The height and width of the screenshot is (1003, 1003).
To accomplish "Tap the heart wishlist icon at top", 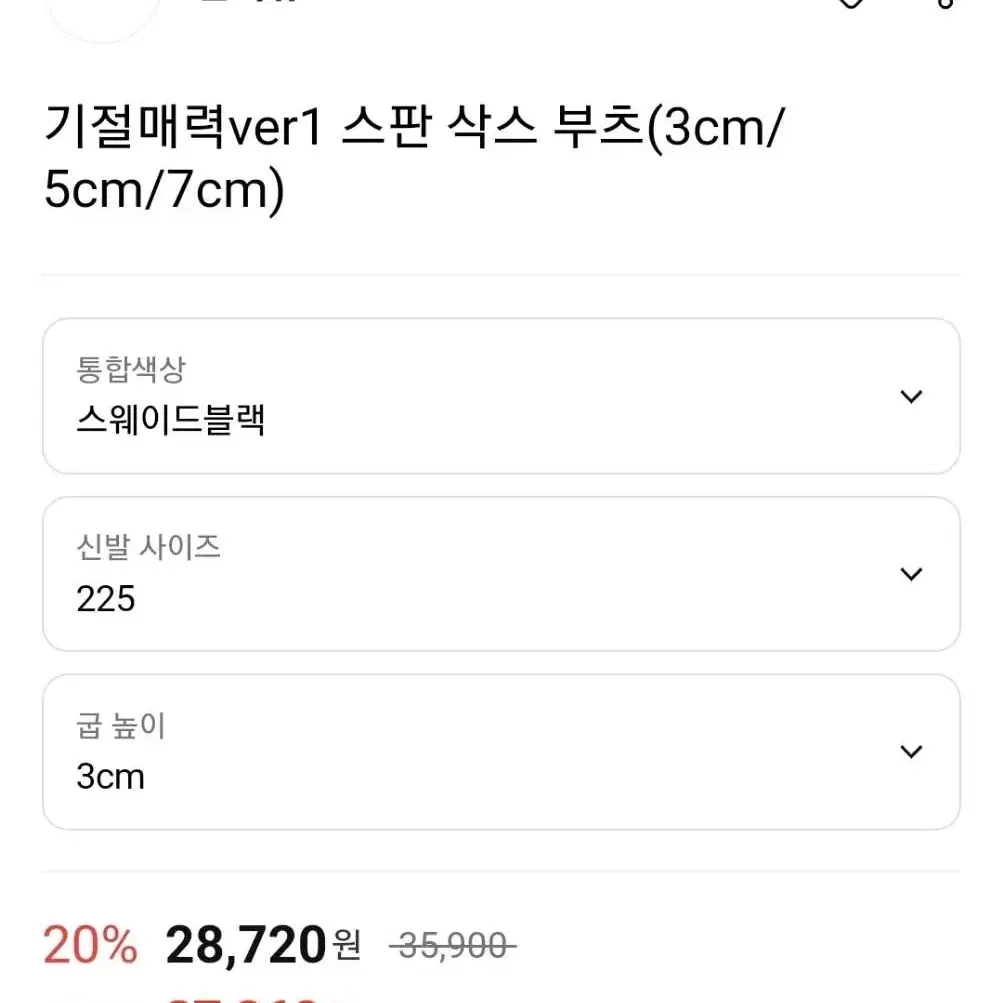I will pyautogui.click(x=850, y=3).
